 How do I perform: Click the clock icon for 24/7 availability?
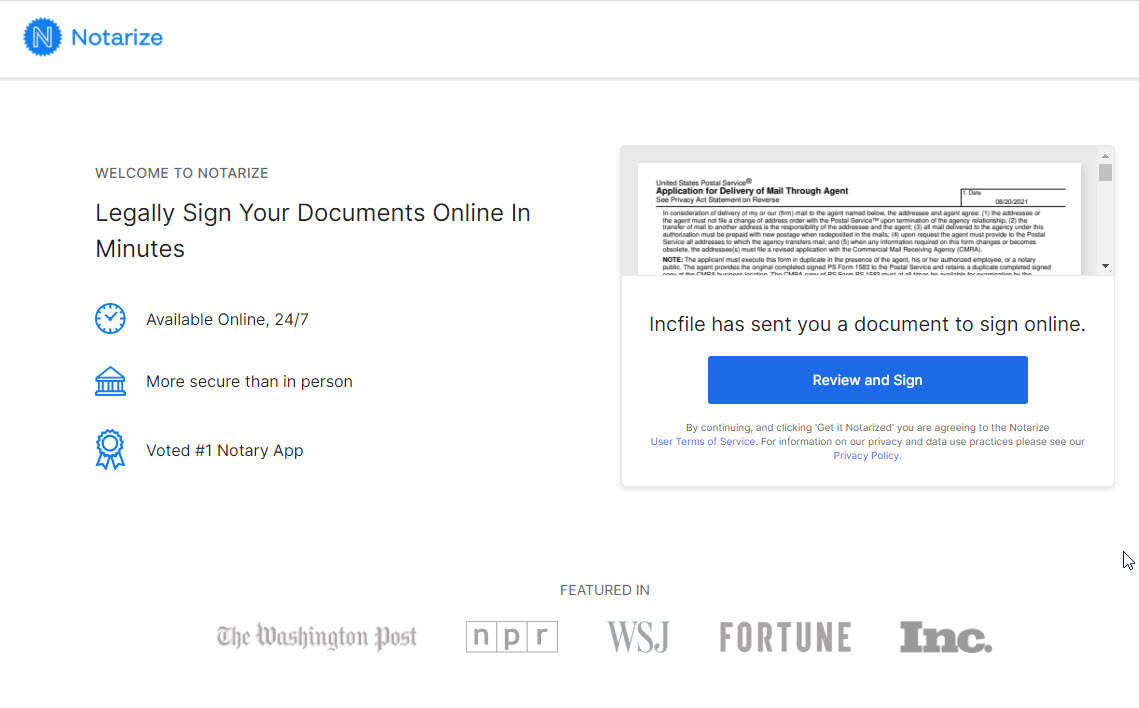[110, 319]
